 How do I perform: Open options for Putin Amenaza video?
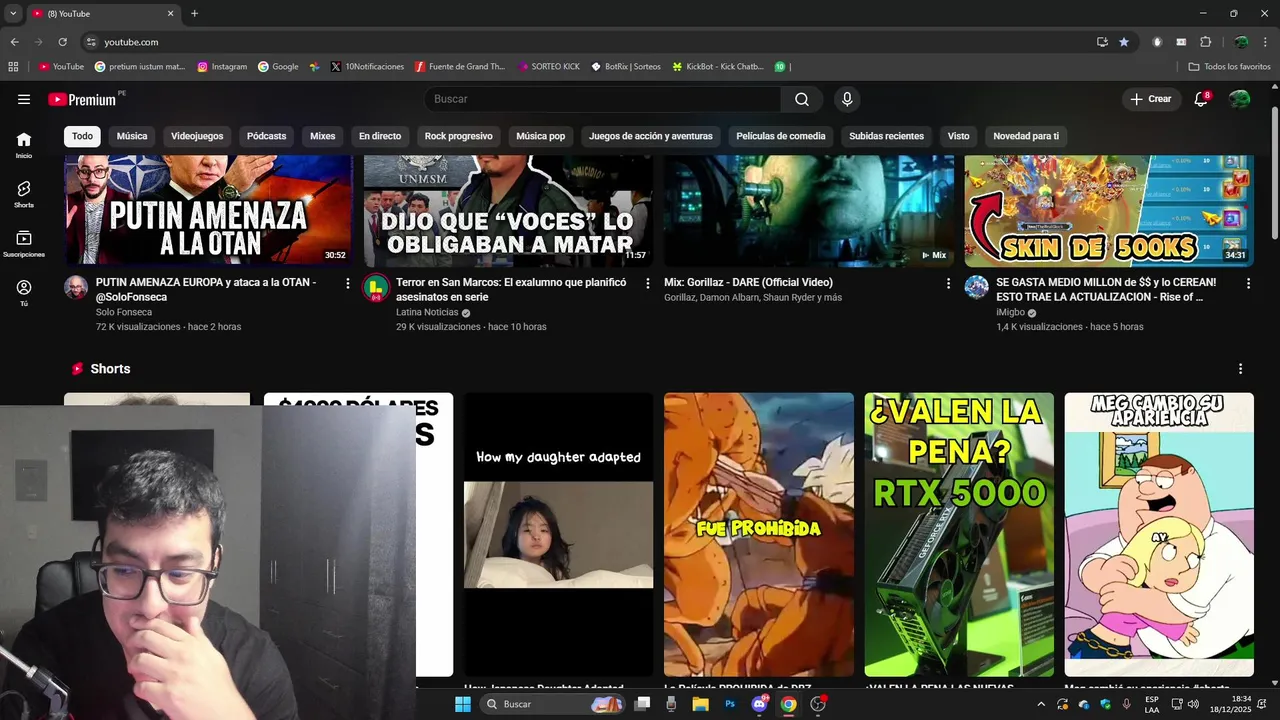[348, 284]
